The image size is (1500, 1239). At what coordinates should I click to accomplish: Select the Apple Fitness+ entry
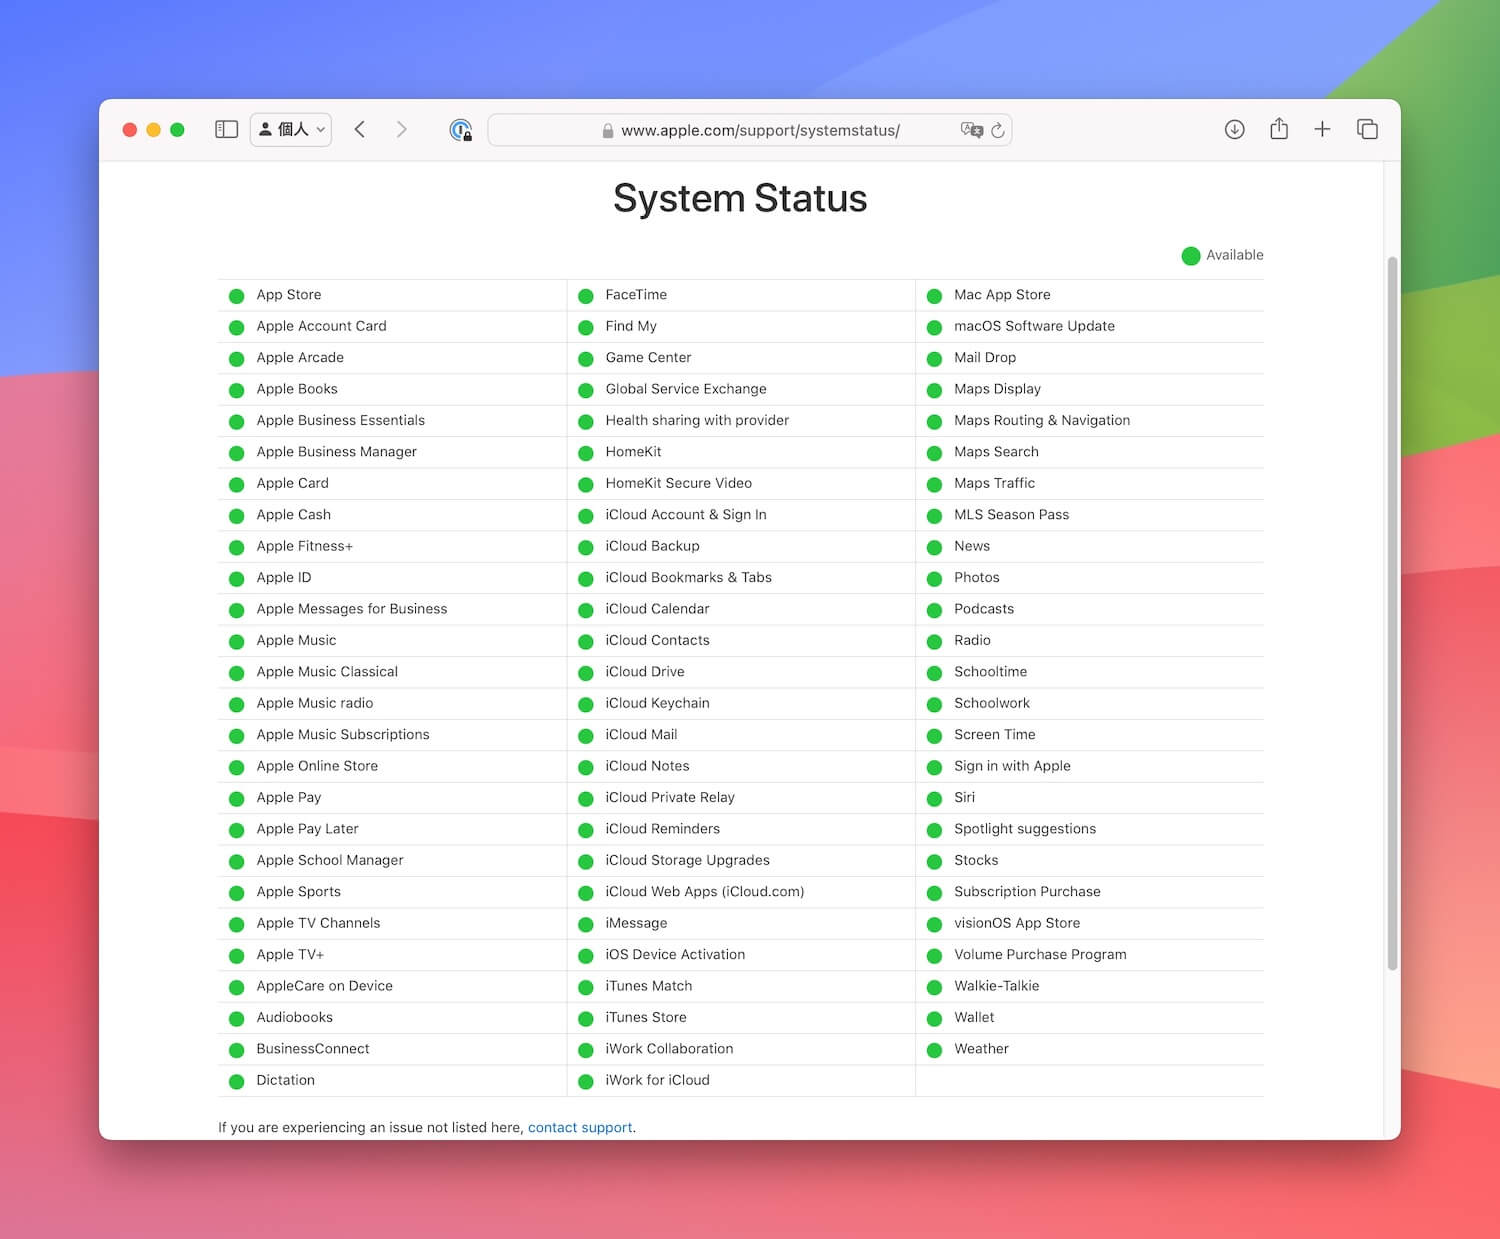304,546
